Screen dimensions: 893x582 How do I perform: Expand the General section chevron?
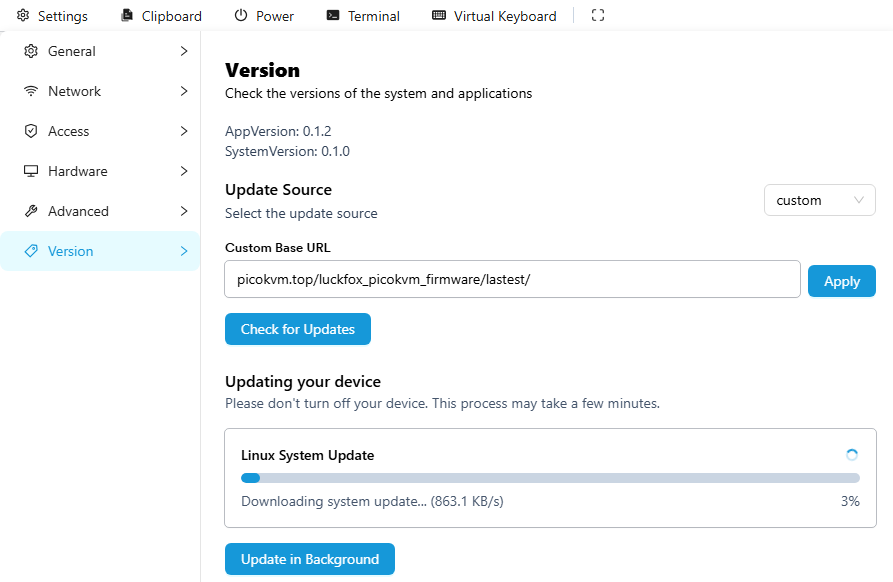coord(184,51)
